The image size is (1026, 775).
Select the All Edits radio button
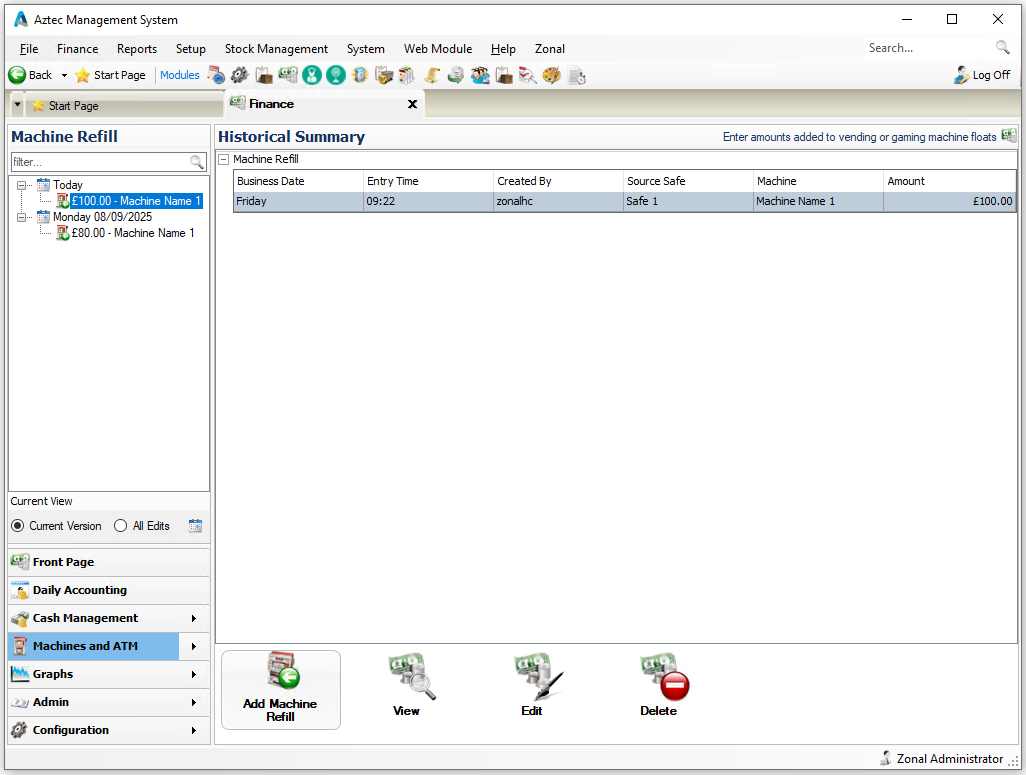pos(121,526)
